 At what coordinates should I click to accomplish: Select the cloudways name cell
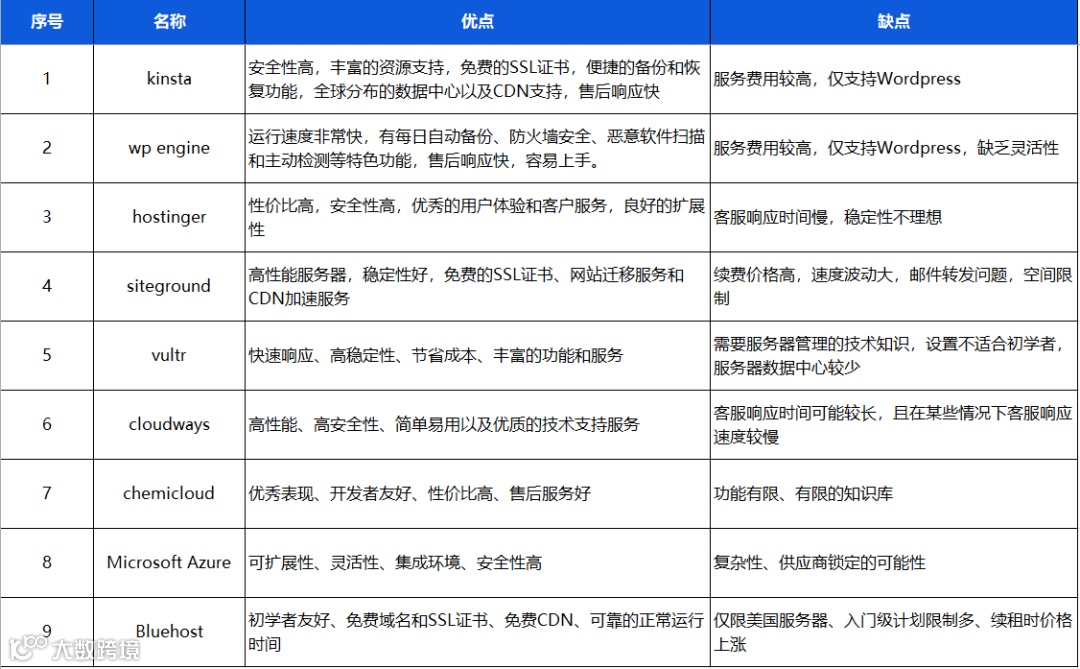coord(168,424)
